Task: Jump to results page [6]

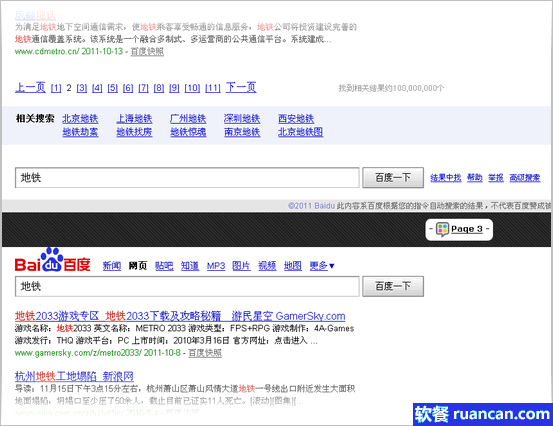Action: [128, 88]
